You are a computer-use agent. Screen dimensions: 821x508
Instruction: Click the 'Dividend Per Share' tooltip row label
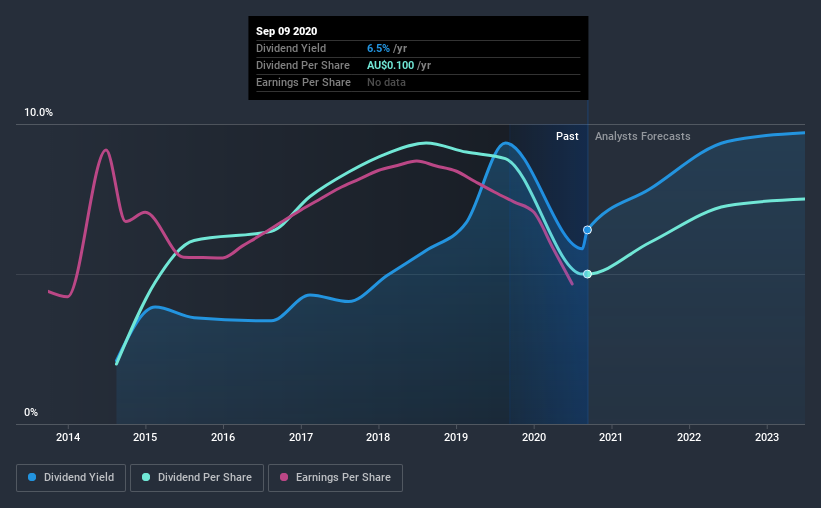[303, 65]
